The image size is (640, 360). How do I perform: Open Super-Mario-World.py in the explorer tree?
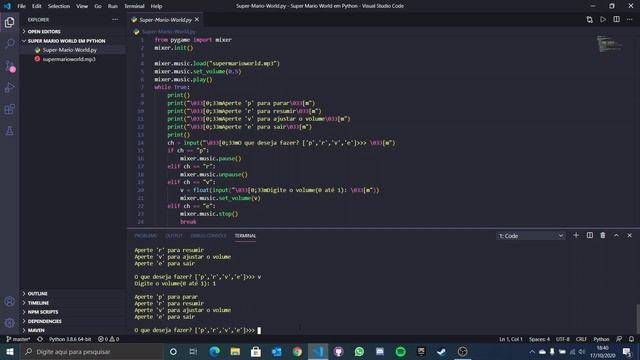[x=69, y=50]
